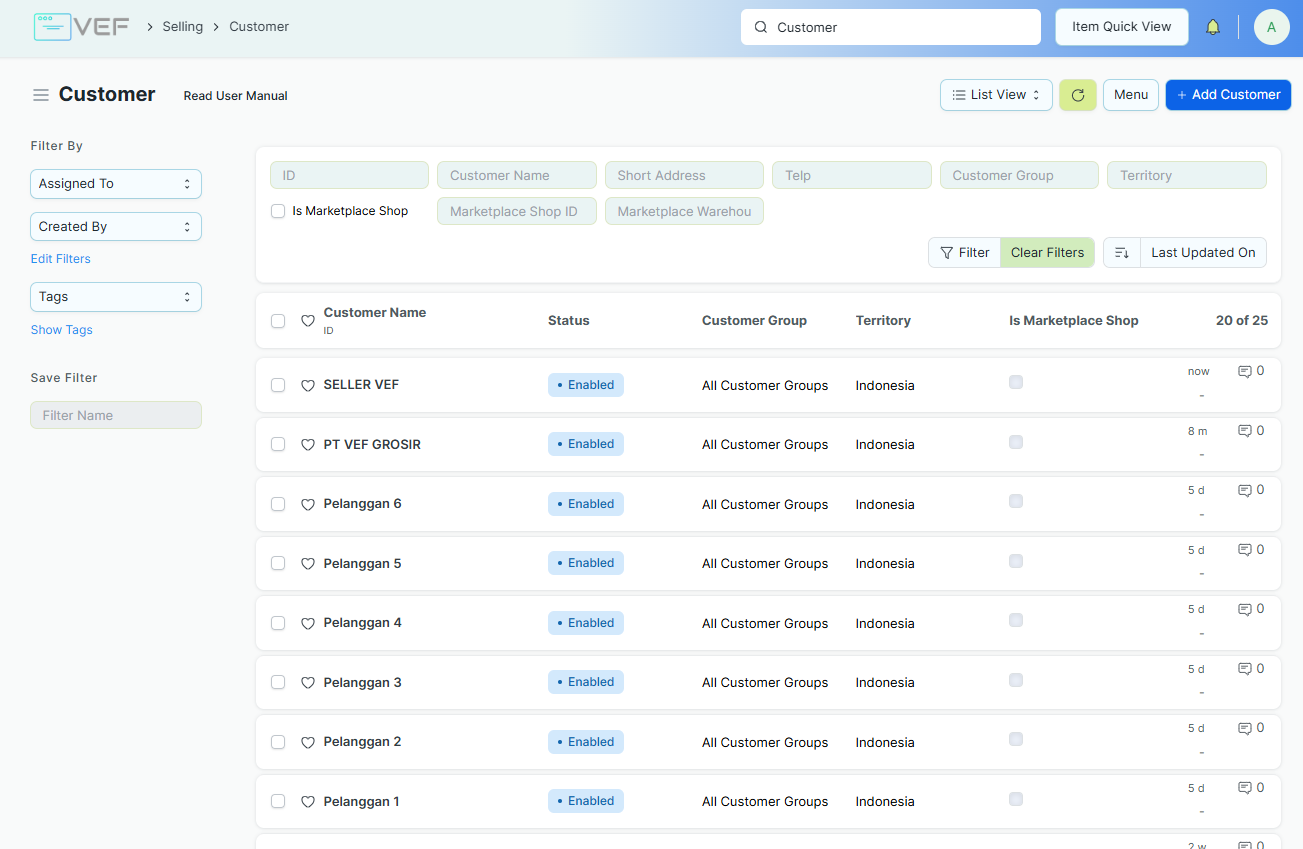The width and height of the screenshot is (1303, 849).
Task: Click the ID filter field
Action: click(x=349, y=175)
